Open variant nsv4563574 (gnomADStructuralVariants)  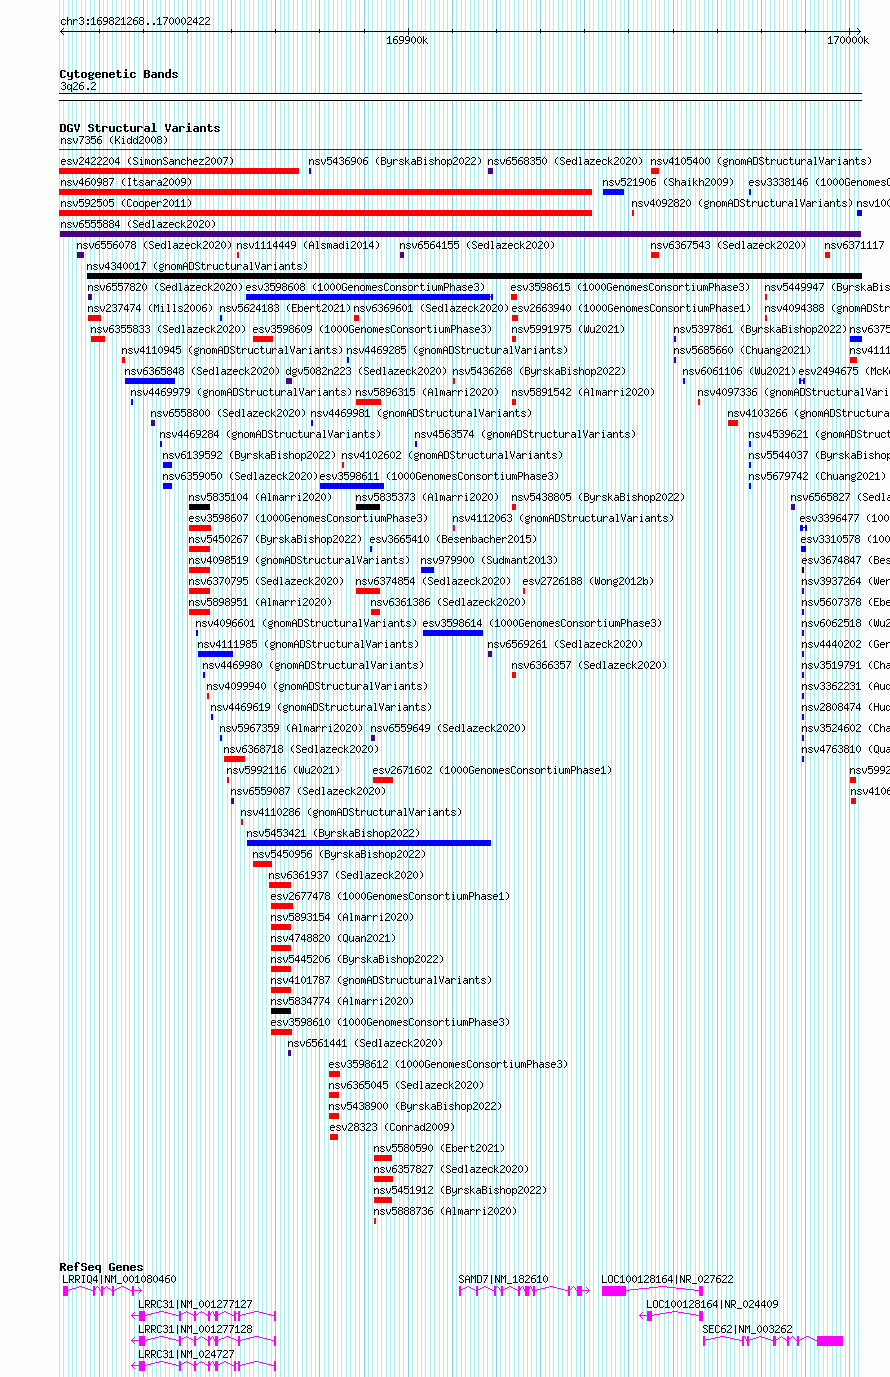tap(524, 434)
